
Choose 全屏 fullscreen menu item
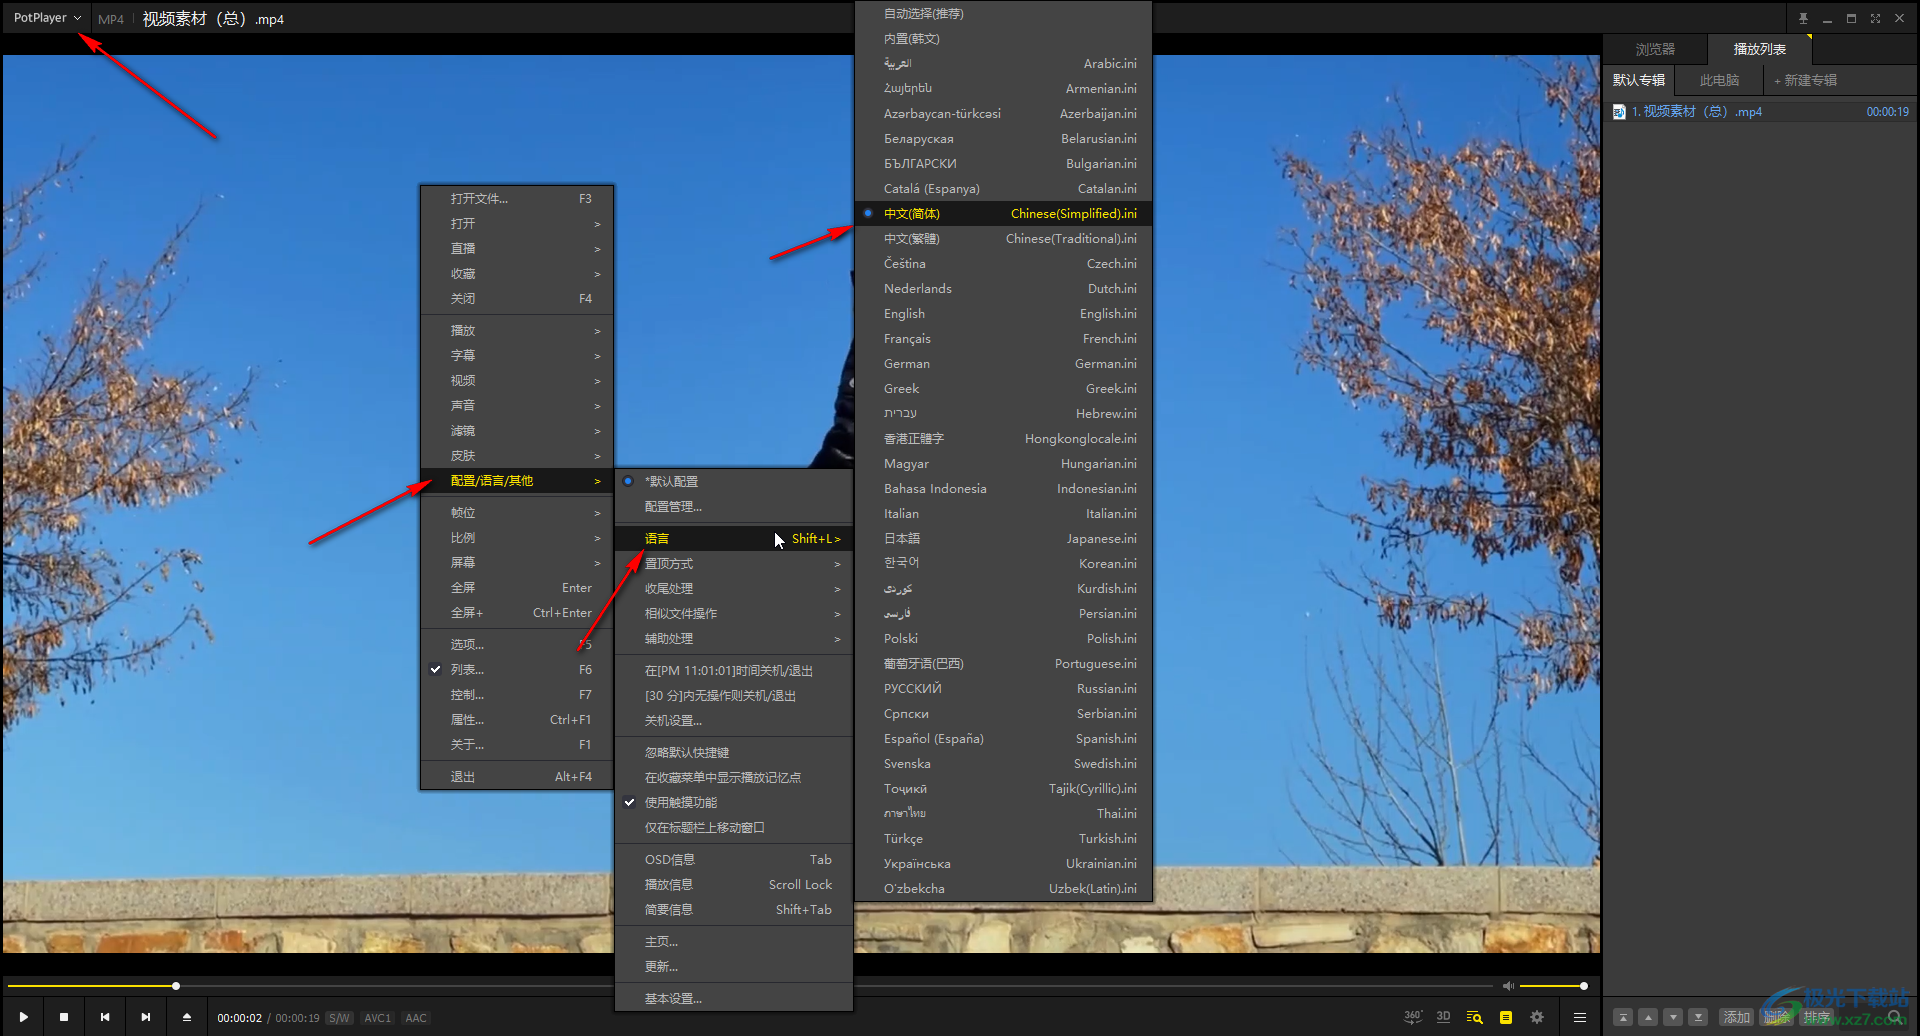(x=517, y=588)
